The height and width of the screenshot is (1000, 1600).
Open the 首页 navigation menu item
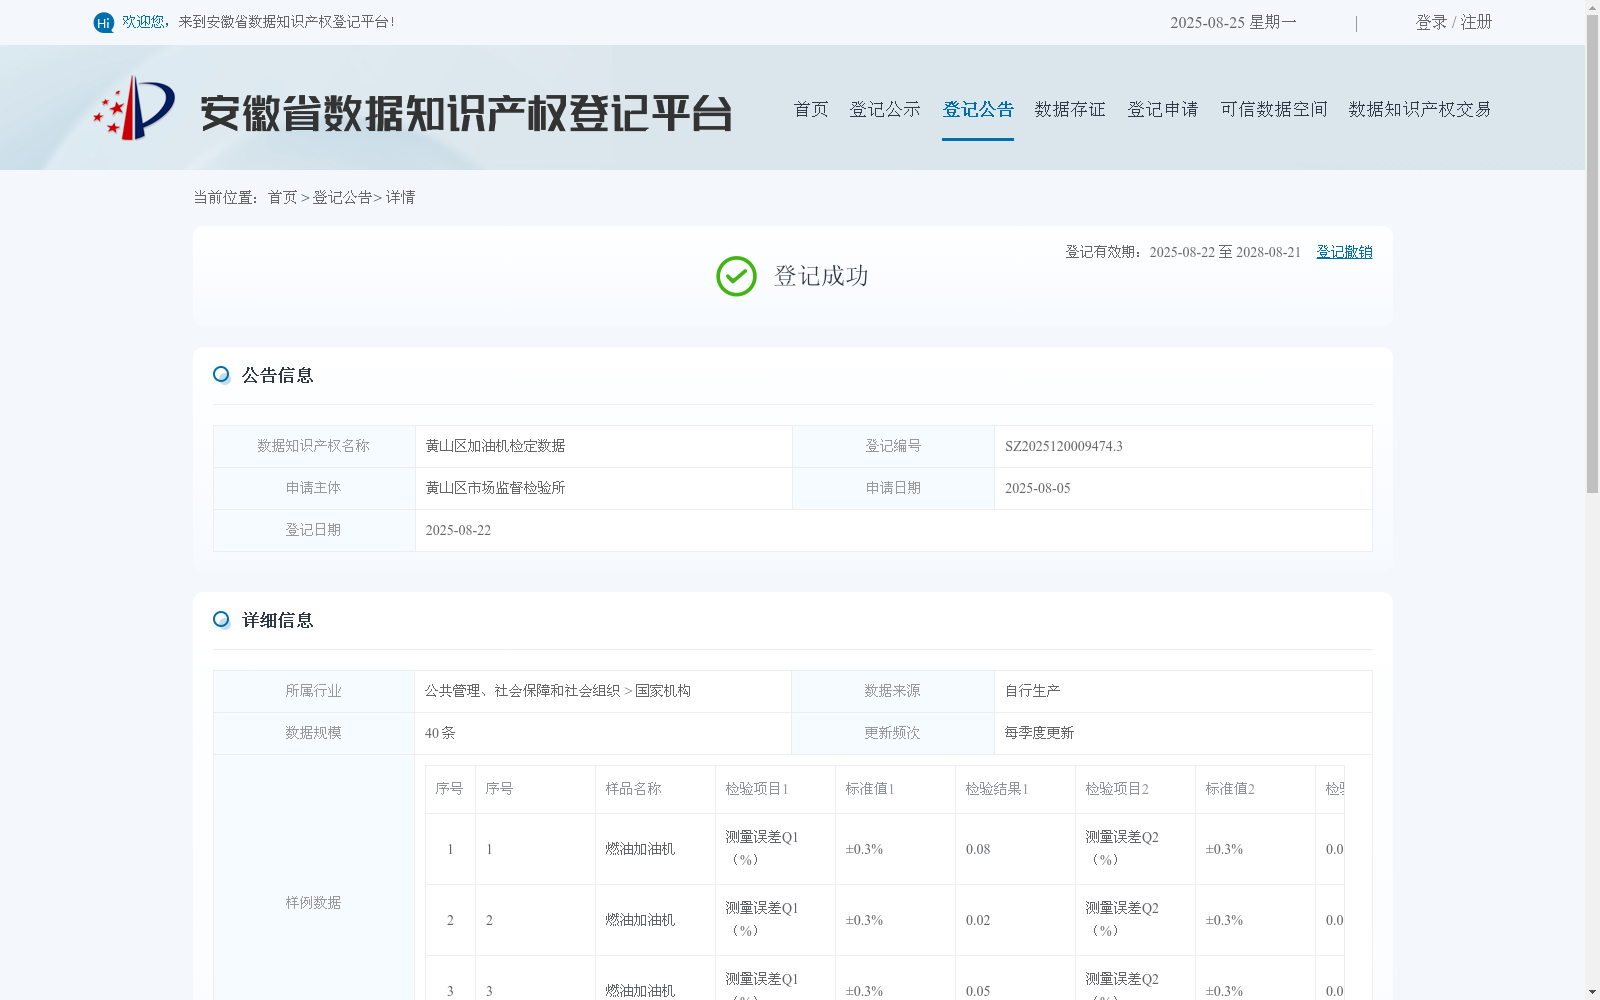(x=811, y=109)
